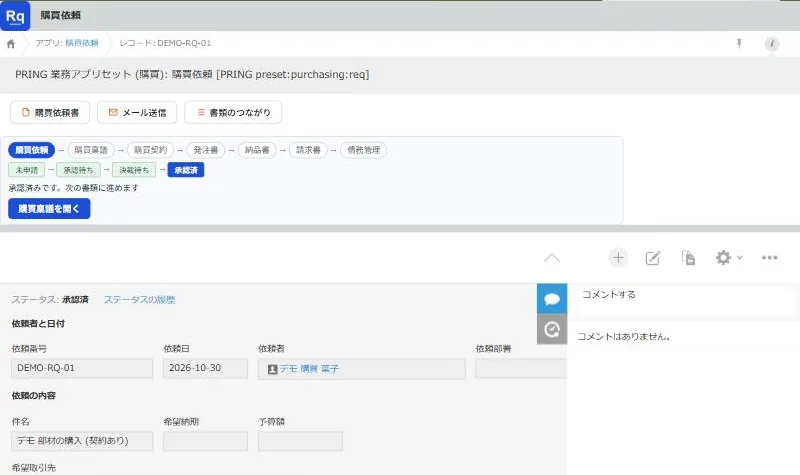Viewport: 800px width, 475px height.
Task: Click the 購買稟議を開く button
Action: (x=49, y=209)
